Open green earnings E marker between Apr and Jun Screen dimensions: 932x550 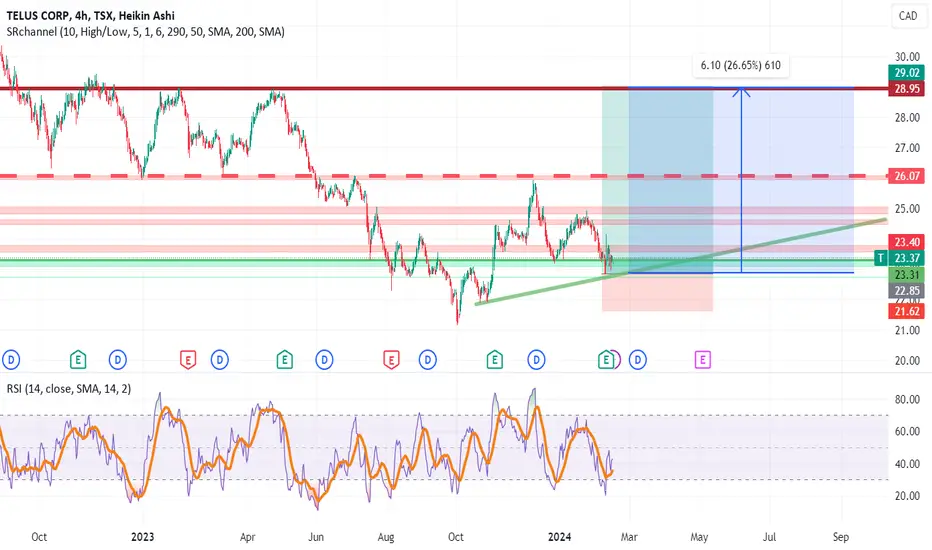(x=285, y=360)
